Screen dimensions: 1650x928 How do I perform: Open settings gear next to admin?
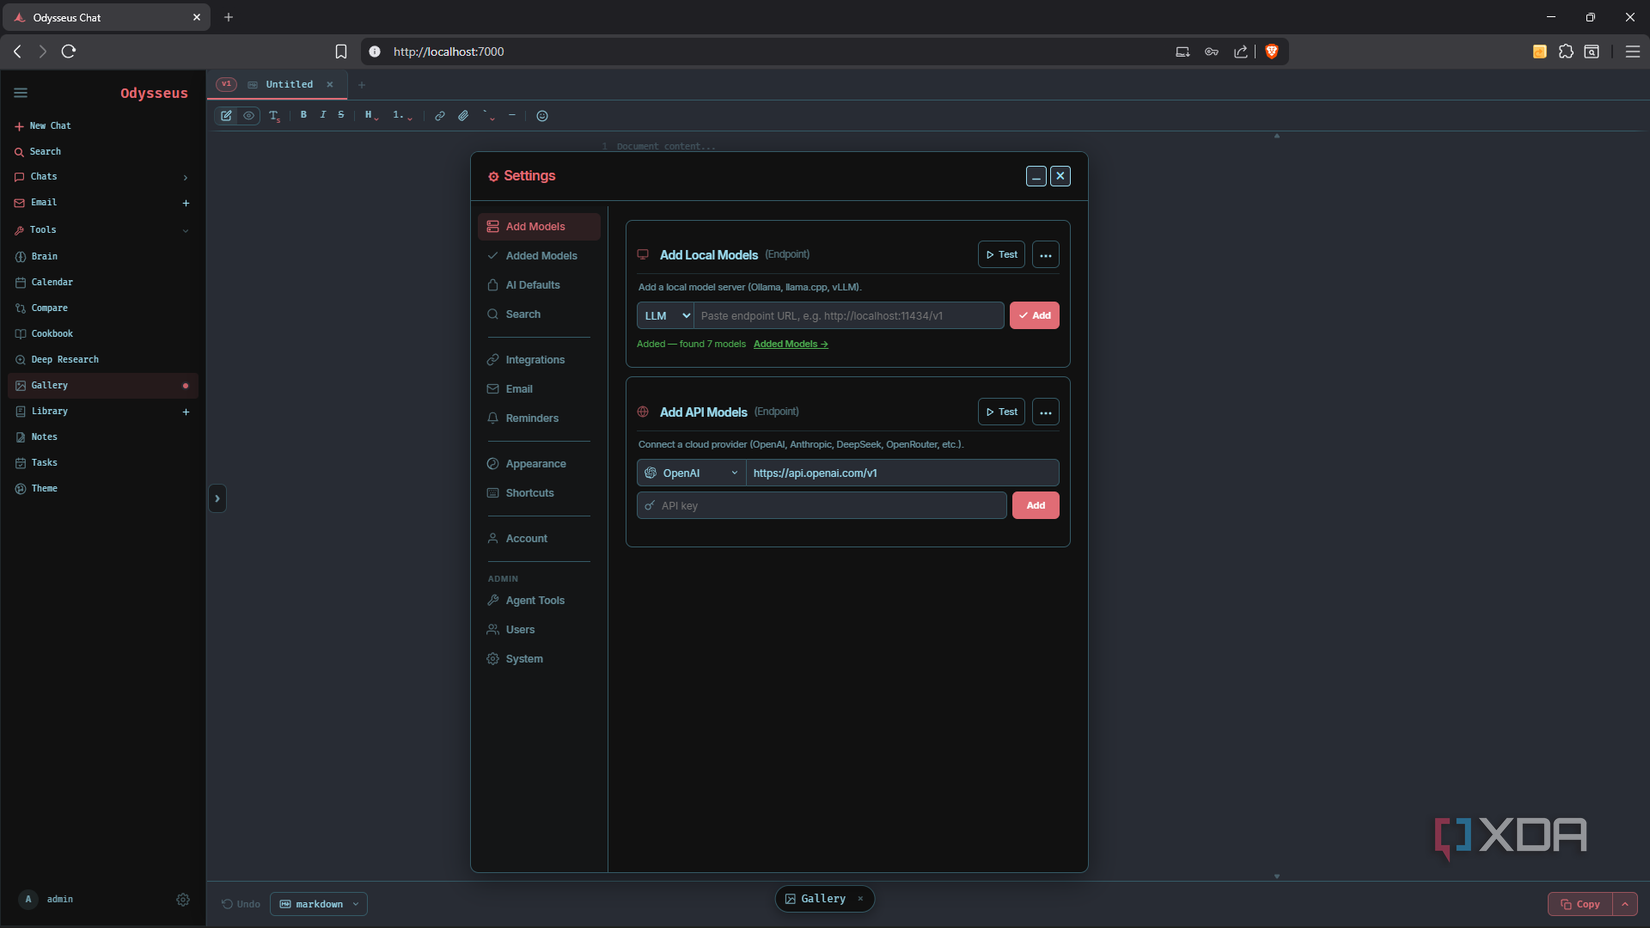(x=183, y=900)
